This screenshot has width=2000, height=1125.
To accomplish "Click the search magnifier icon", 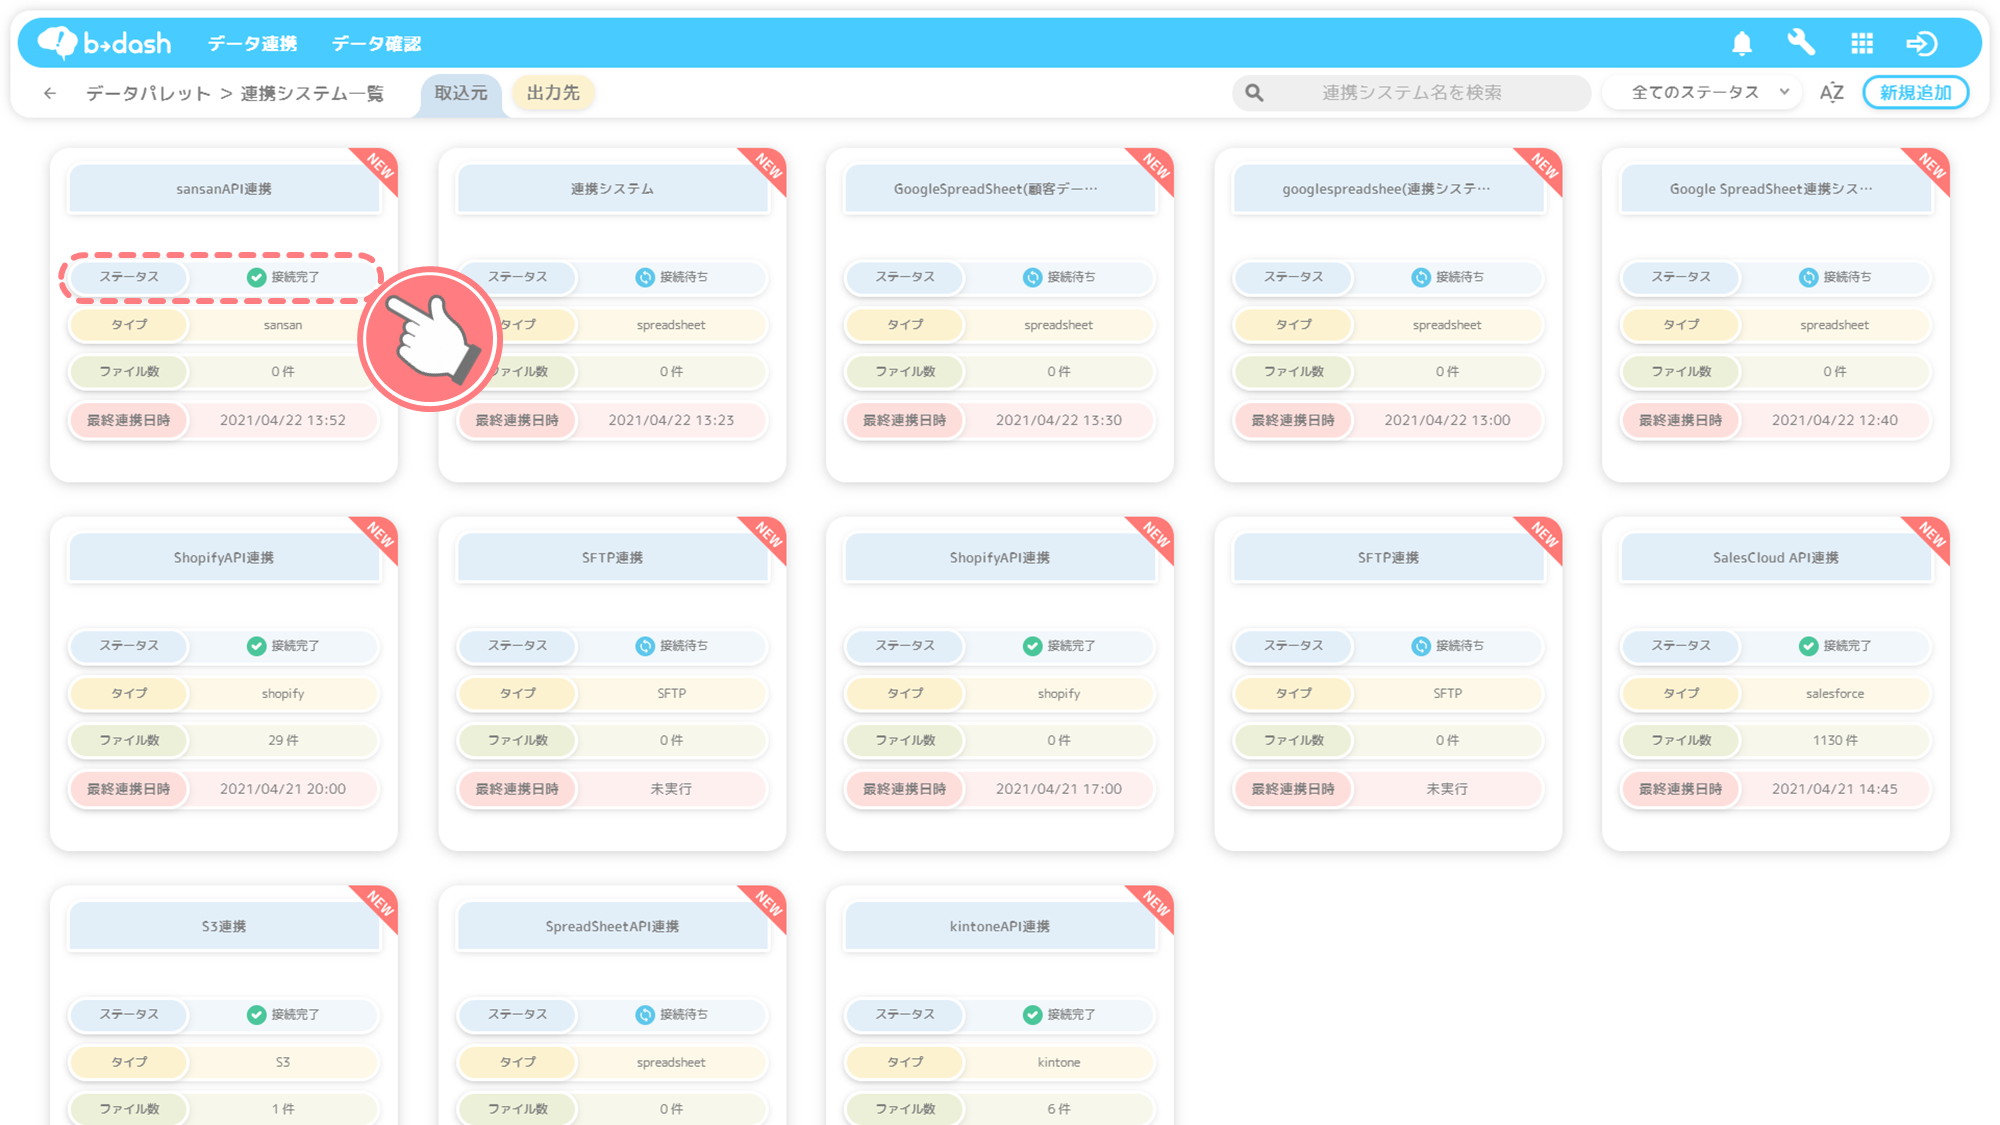I will tap(1254, 93).
